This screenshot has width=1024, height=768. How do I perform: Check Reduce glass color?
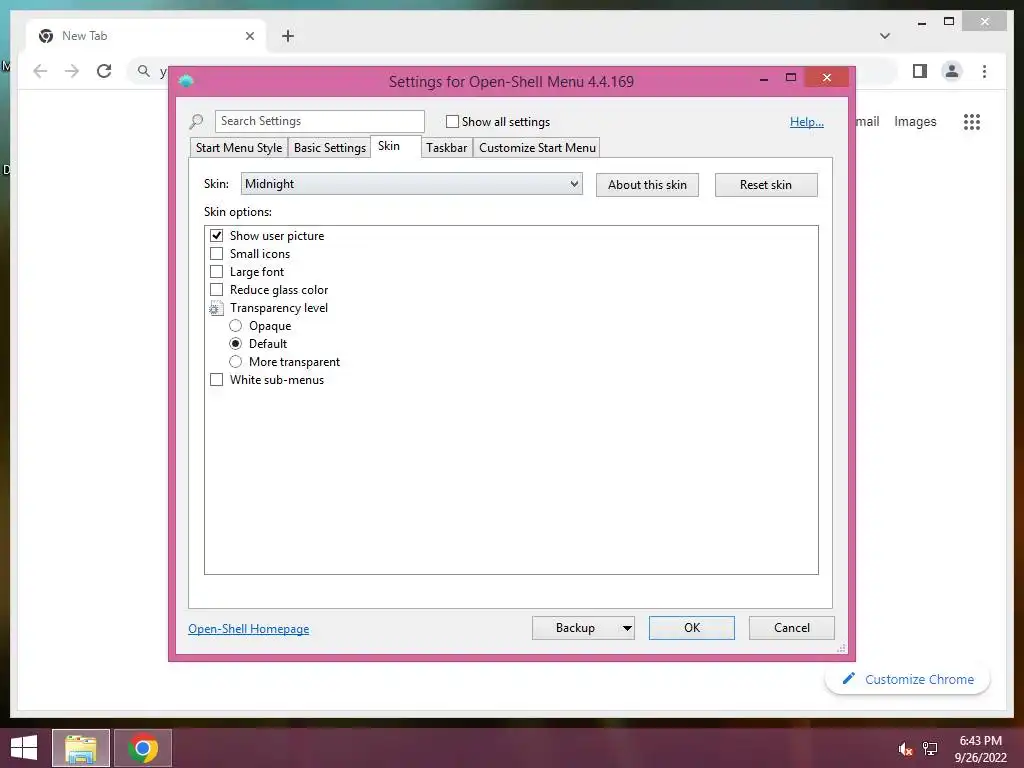point(216,290)
